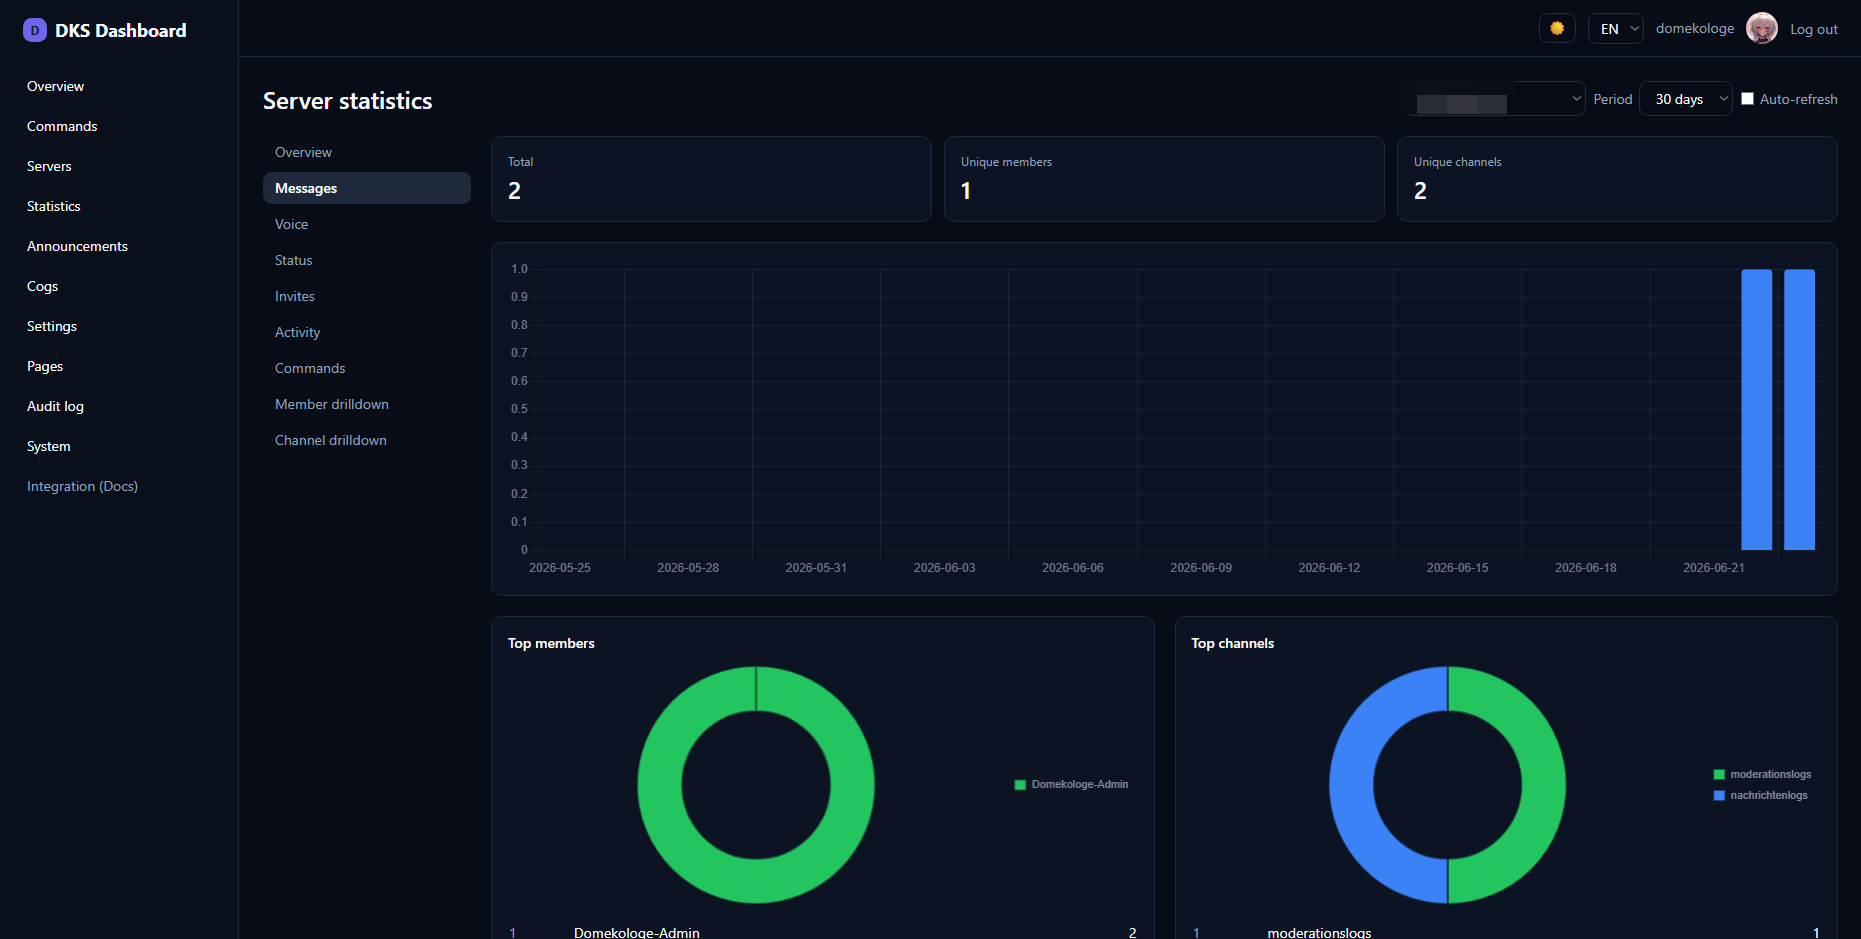
Task: Open the Cogs sidebar page
Action: click(42, 286)
